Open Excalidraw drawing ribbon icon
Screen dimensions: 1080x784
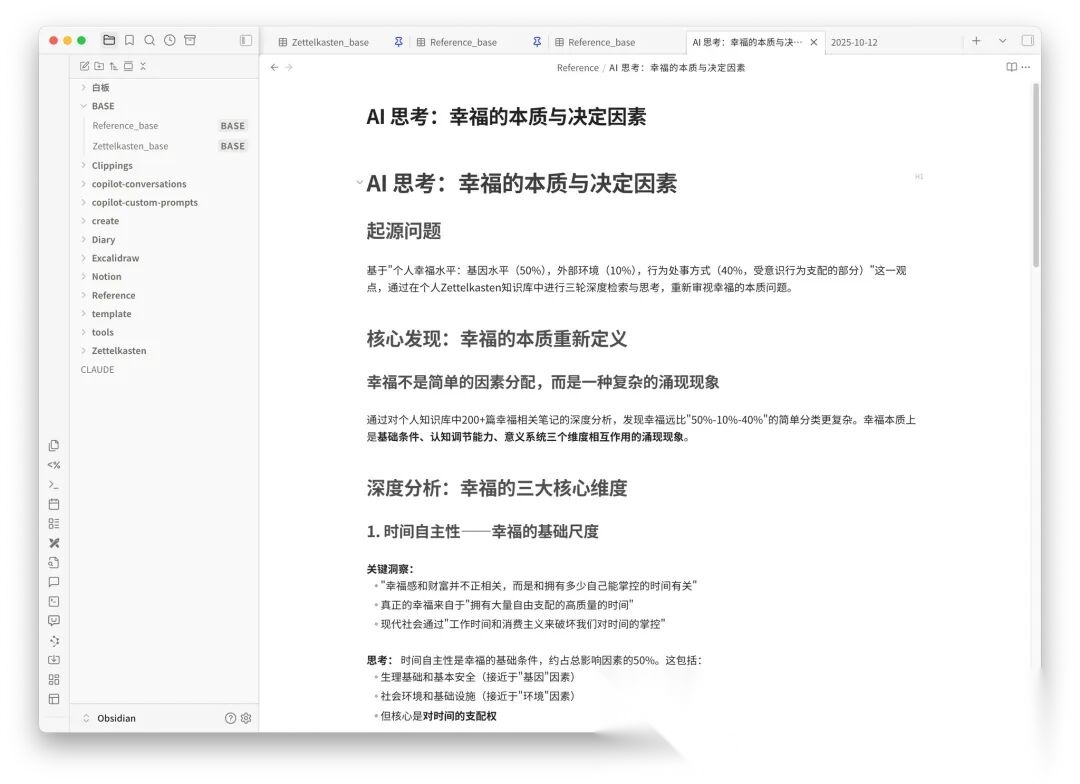pyautogui.click(x=54, y=543)
